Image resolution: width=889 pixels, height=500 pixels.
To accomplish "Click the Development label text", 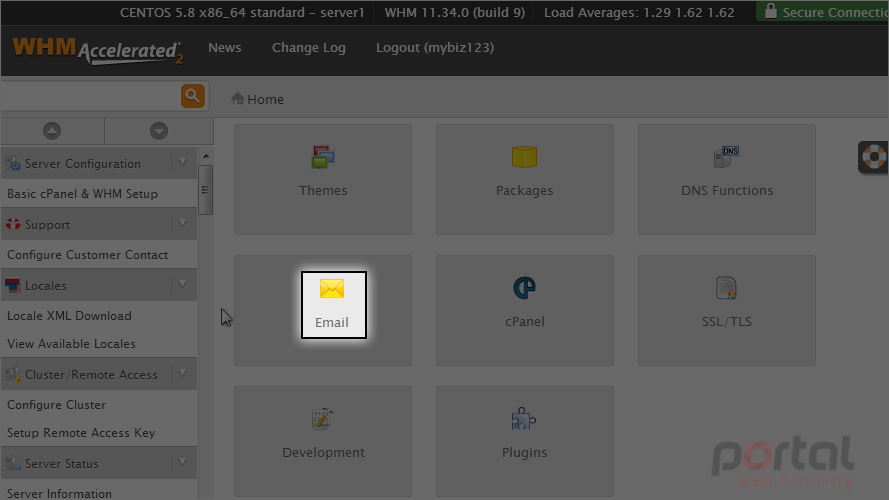I will click(x=323, y=452).
